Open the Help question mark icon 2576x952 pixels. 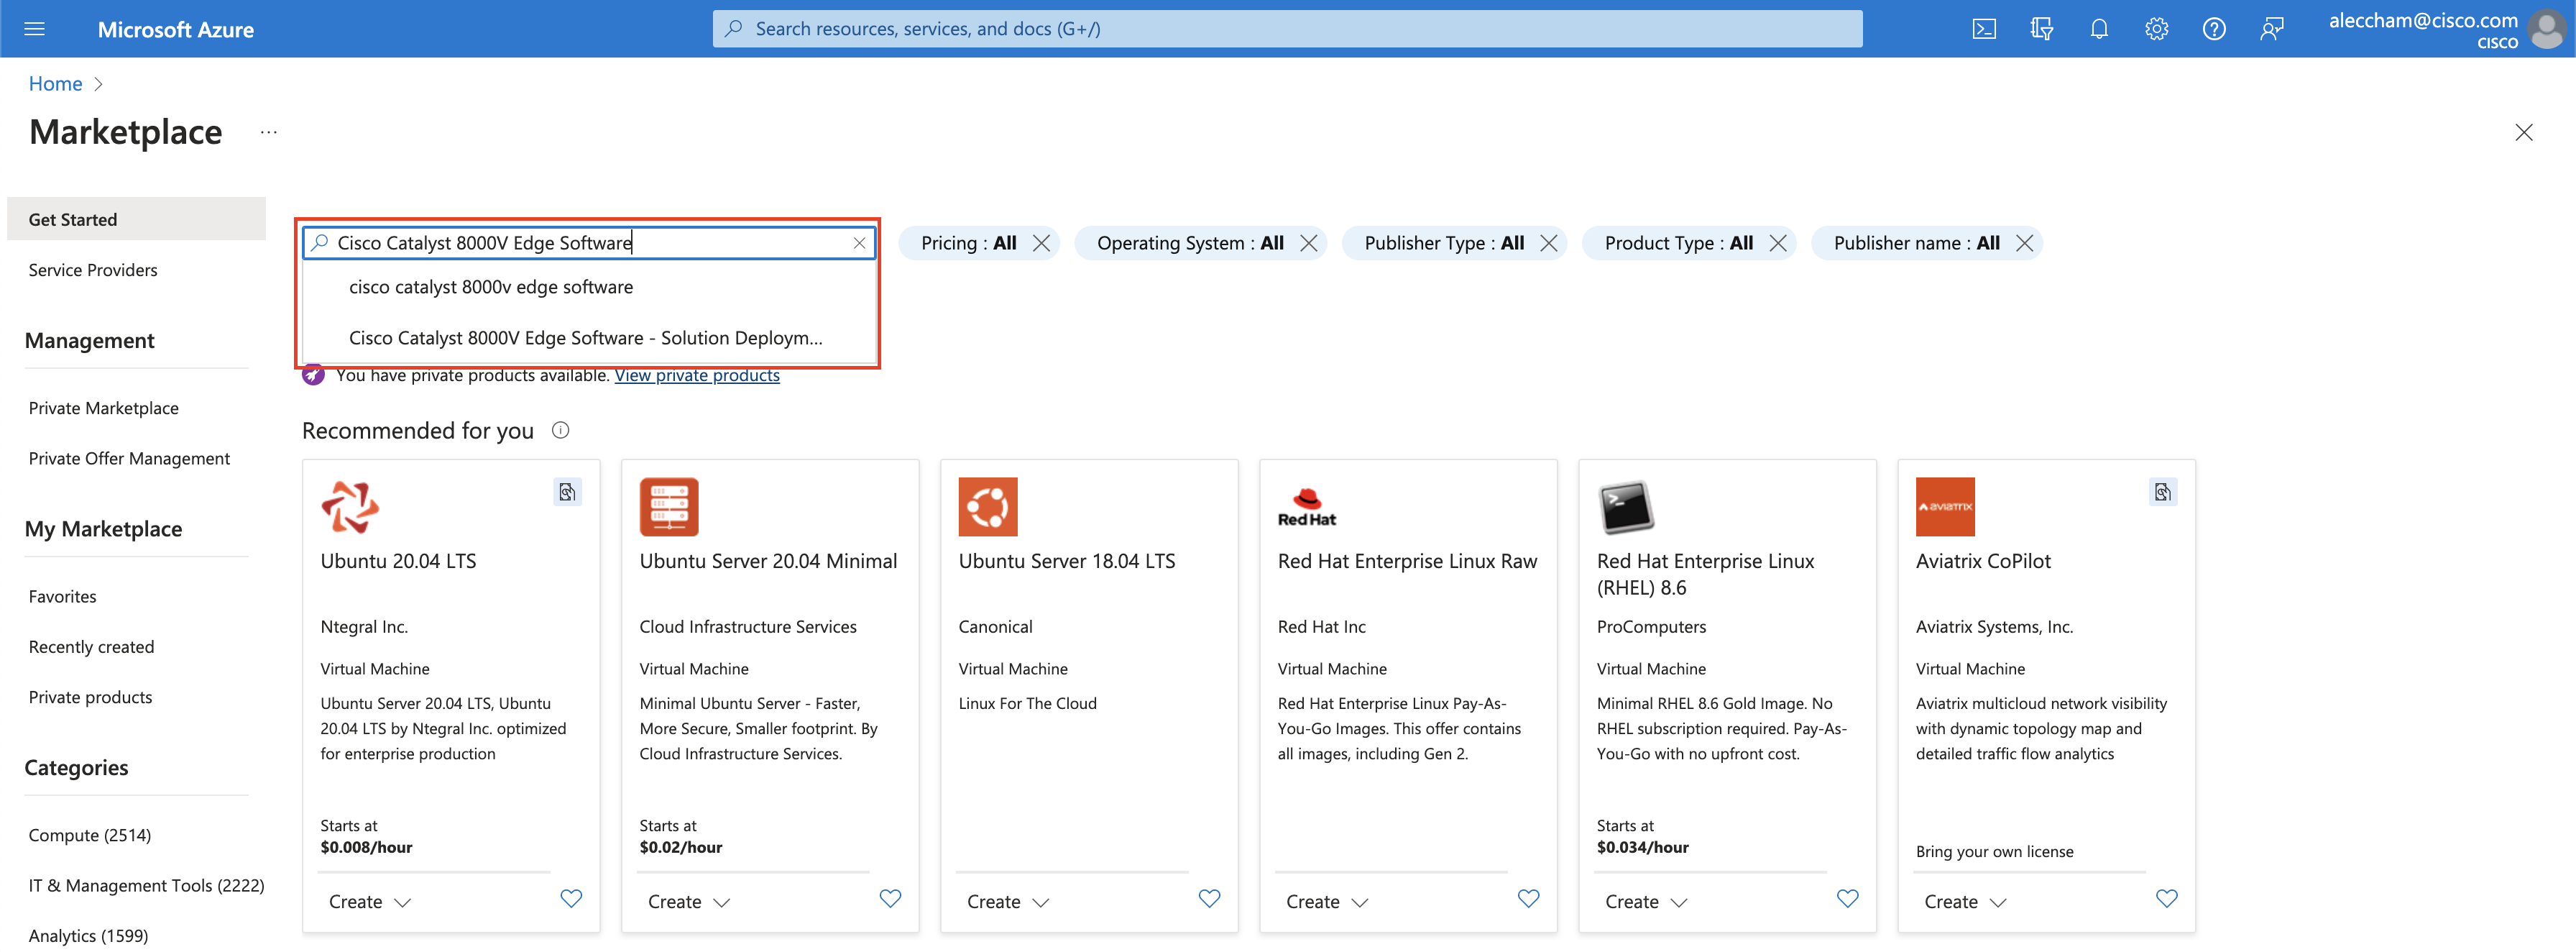click(2214, 29)
